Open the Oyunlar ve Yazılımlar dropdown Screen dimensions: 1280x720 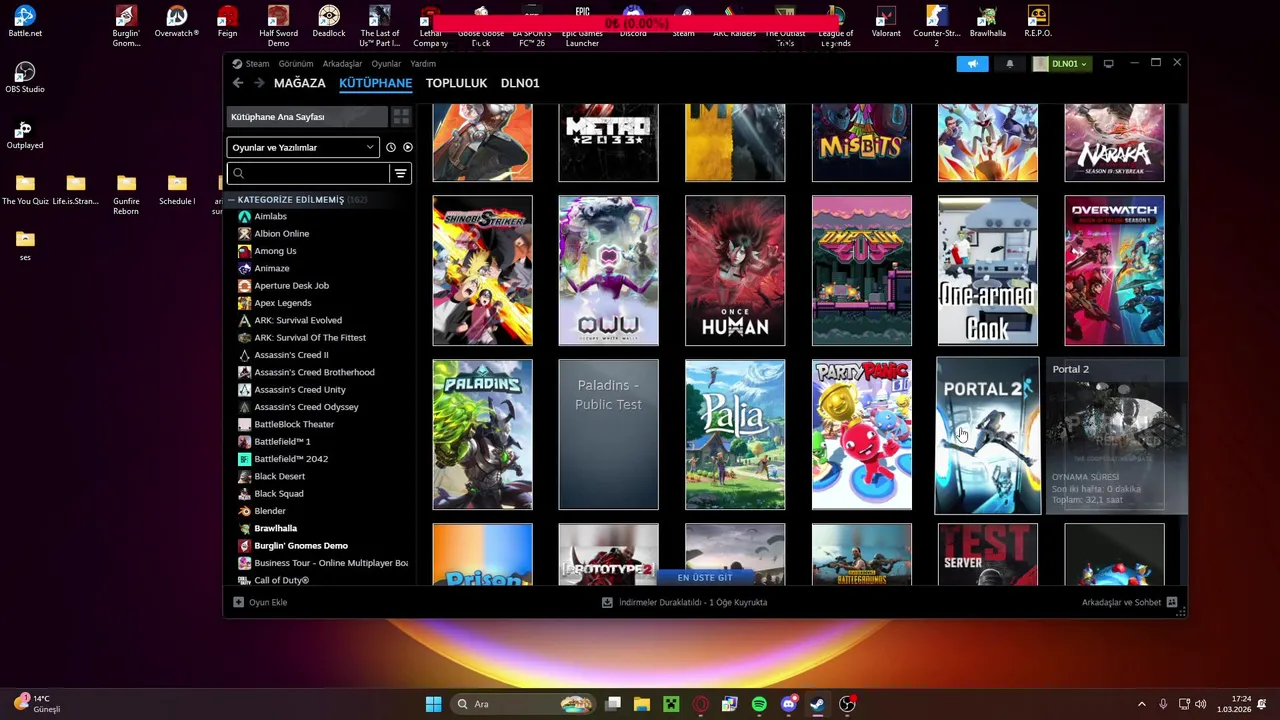click(x=303, y=147)
